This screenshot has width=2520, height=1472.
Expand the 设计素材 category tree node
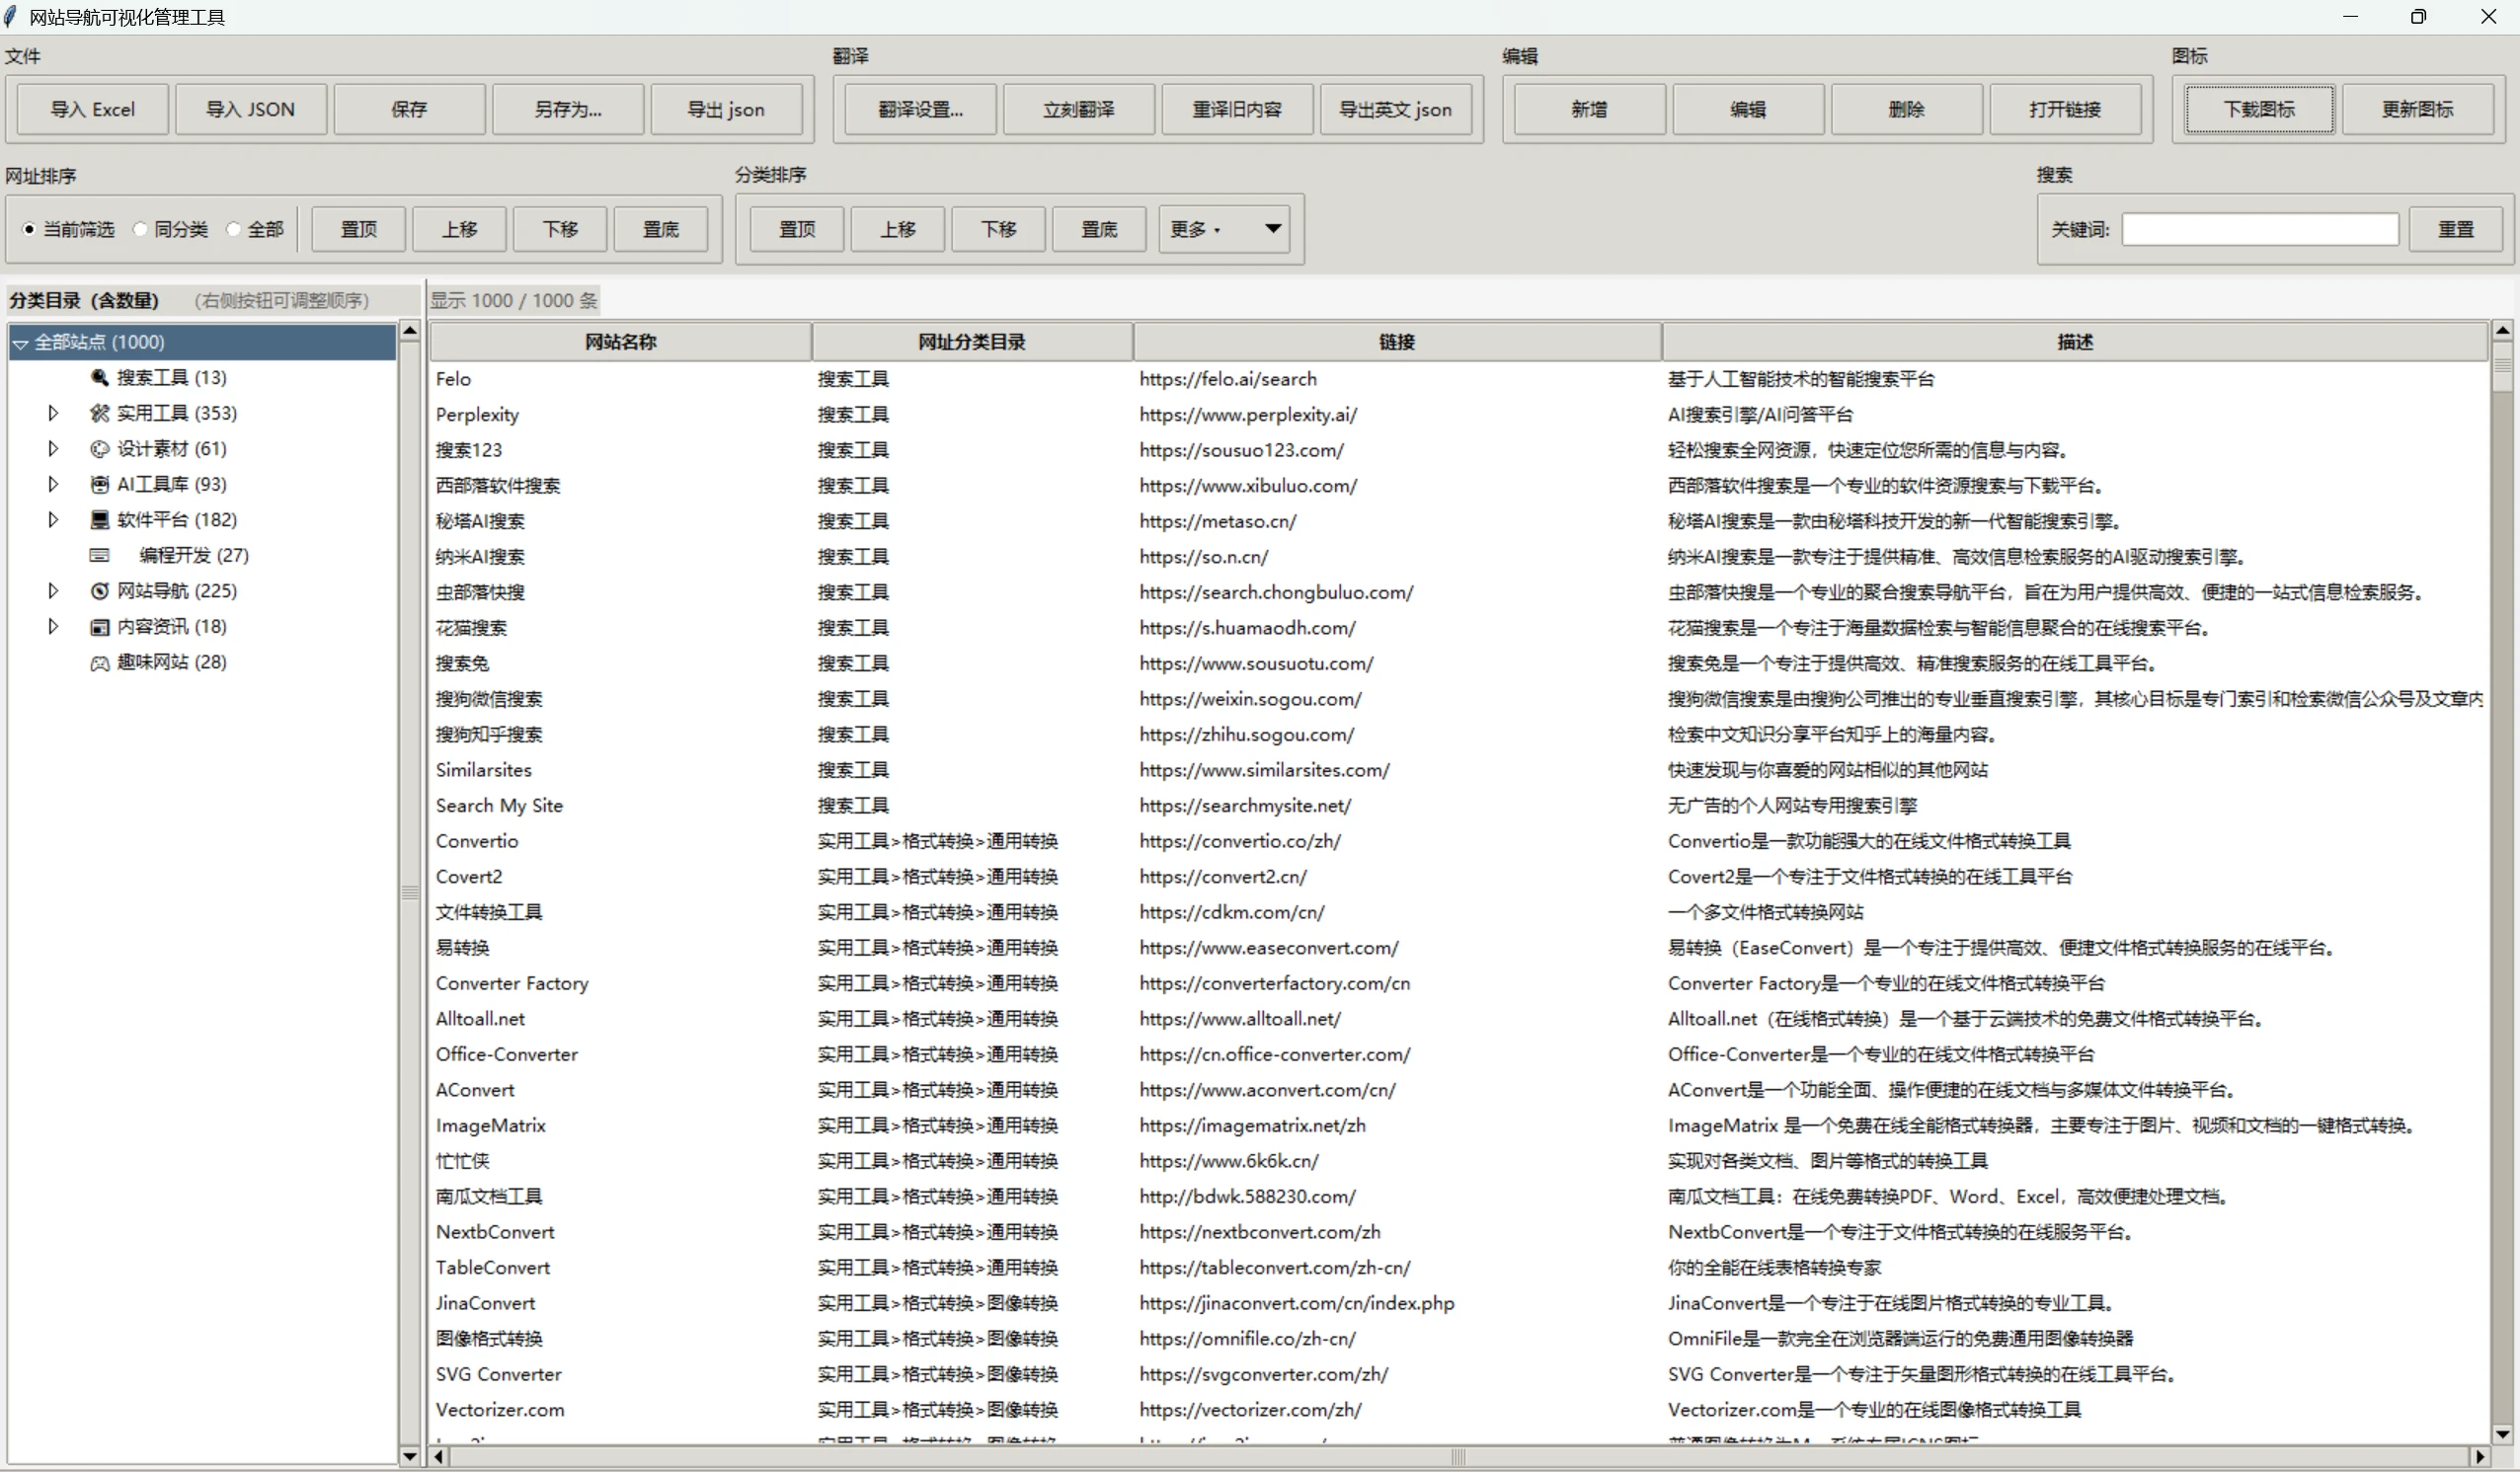pyautogui.click(x=53, y=449)
